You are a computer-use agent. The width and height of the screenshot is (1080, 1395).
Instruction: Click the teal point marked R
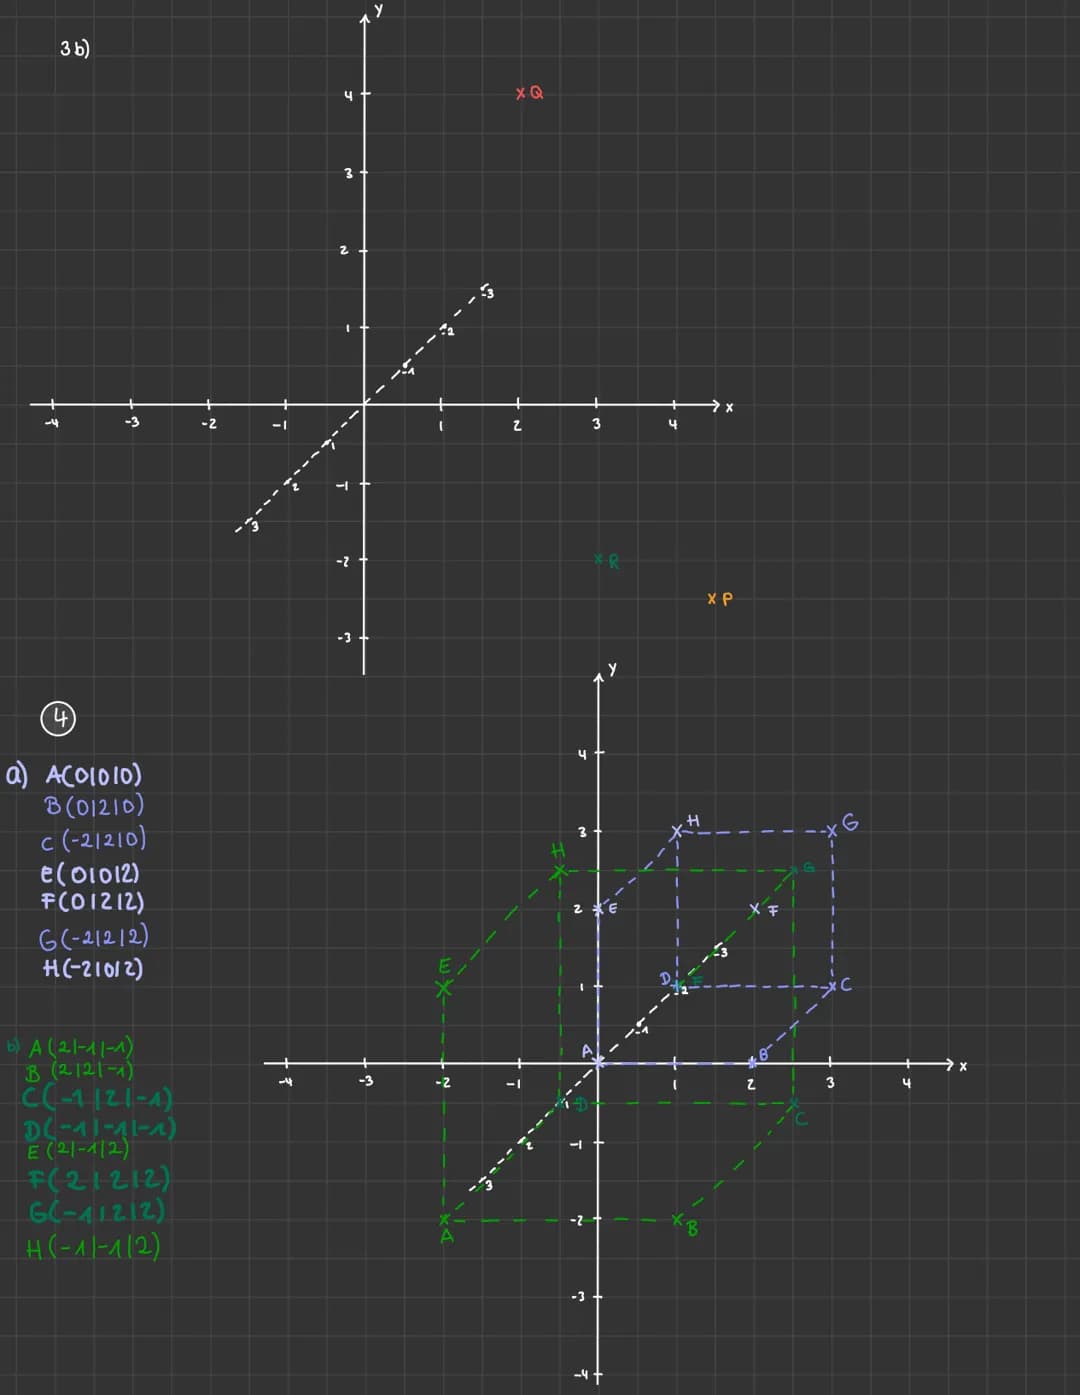[599, 559]
